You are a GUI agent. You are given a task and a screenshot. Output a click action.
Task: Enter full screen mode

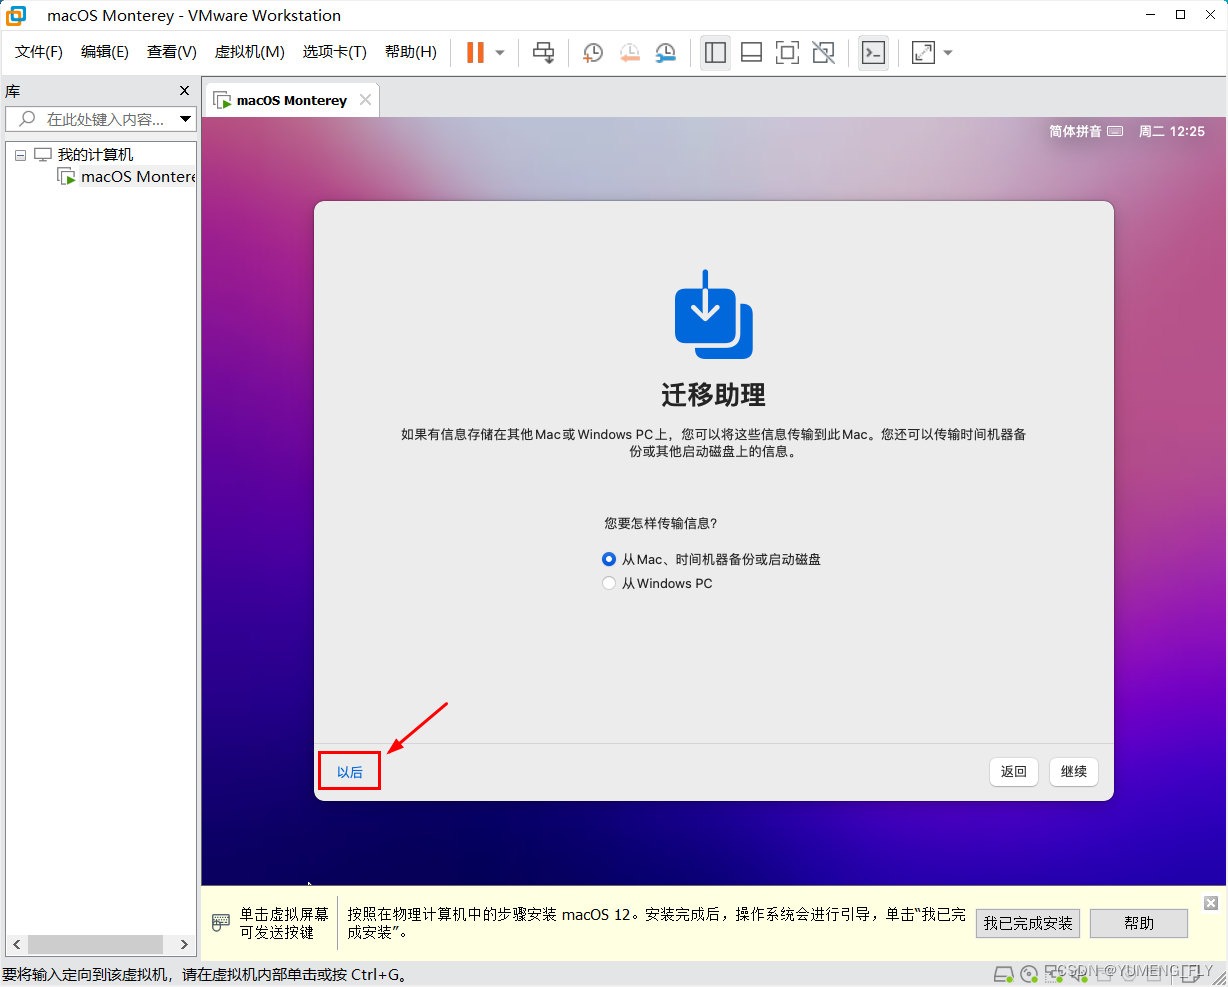pos(787,52)
